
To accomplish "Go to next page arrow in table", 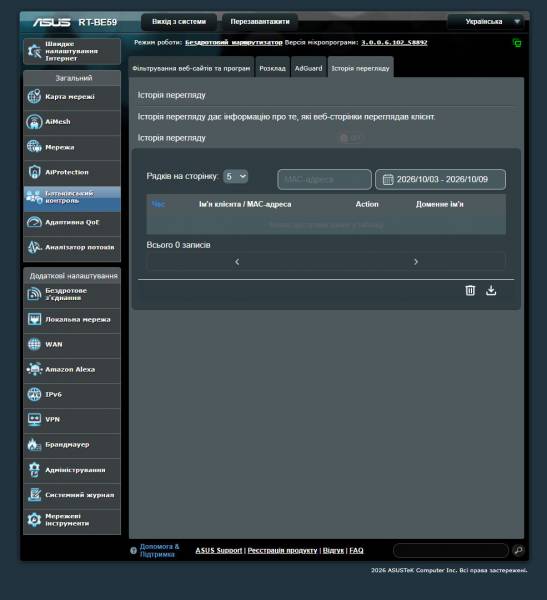I will [x=416, y=262].
